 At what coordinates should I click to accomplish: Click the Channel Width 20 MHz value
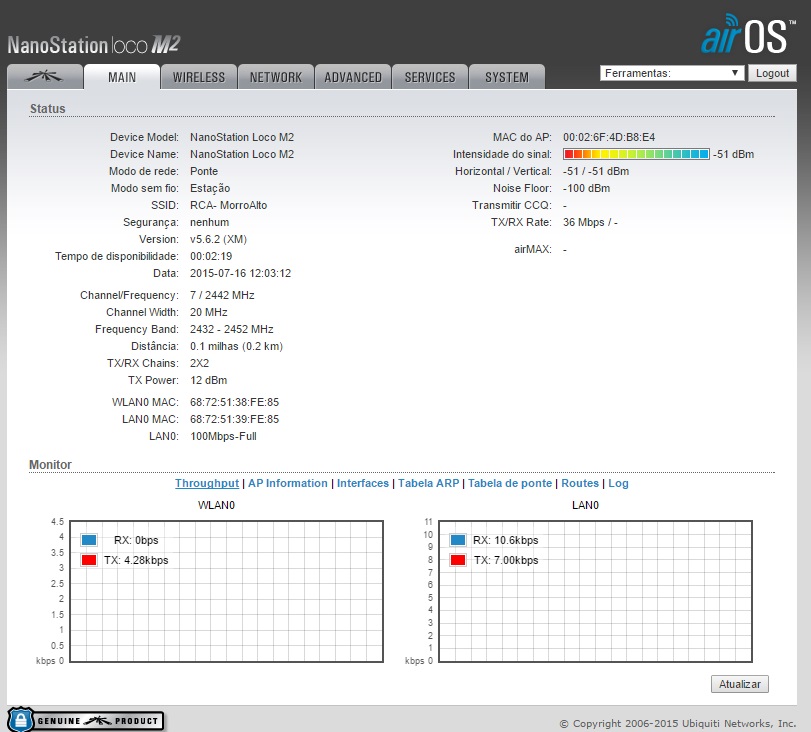[x=208, y=312]
